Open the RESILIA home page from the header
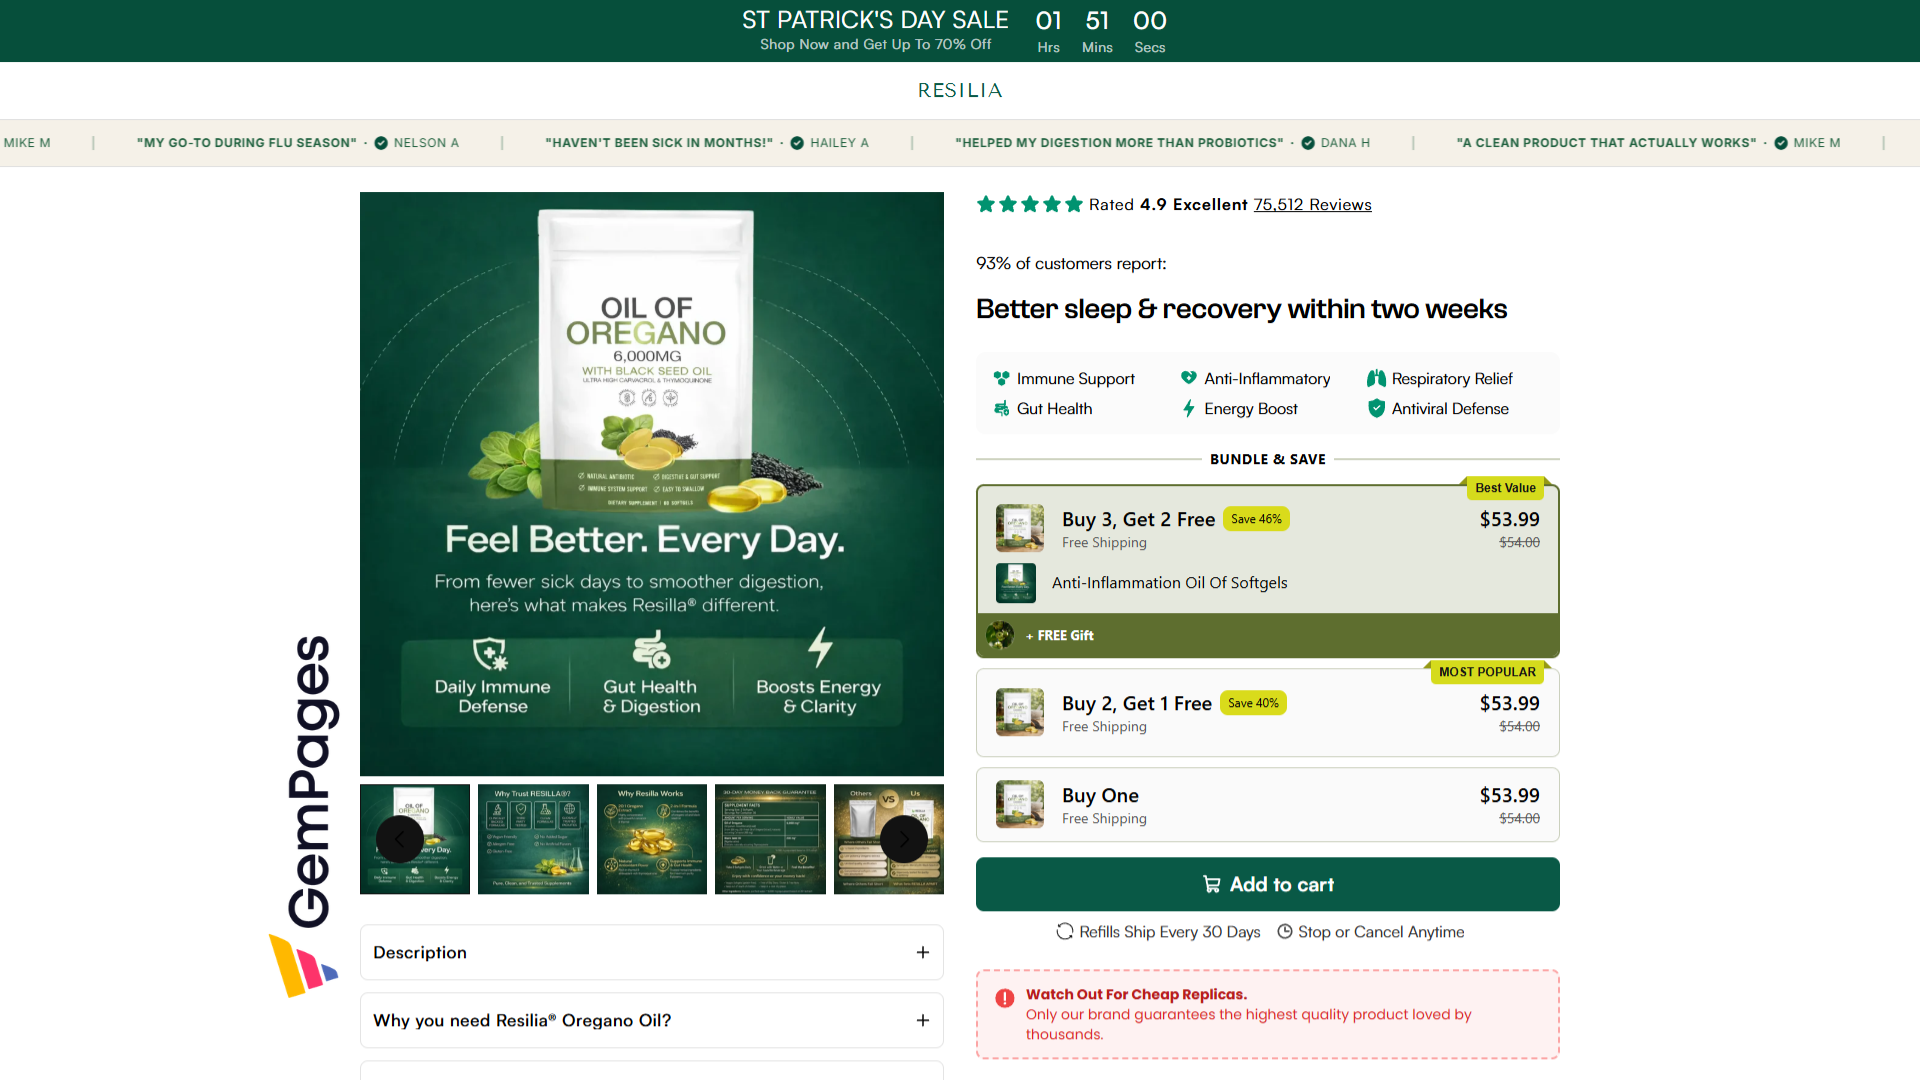Image resolution: width=1920 pixels, height=1080 pixels. coord(959,90)
